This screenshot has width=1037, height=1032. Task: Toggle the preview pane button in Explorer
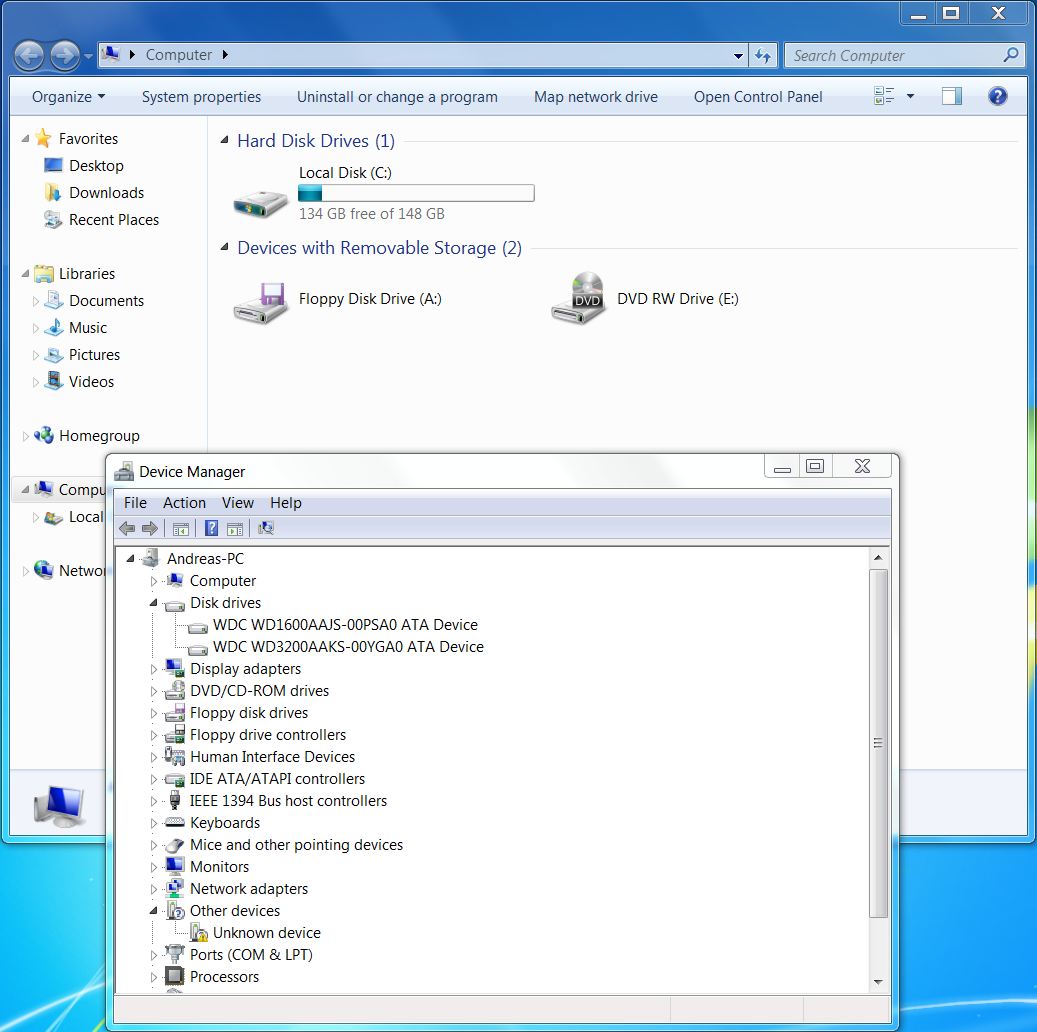click(x=952, y=97)
